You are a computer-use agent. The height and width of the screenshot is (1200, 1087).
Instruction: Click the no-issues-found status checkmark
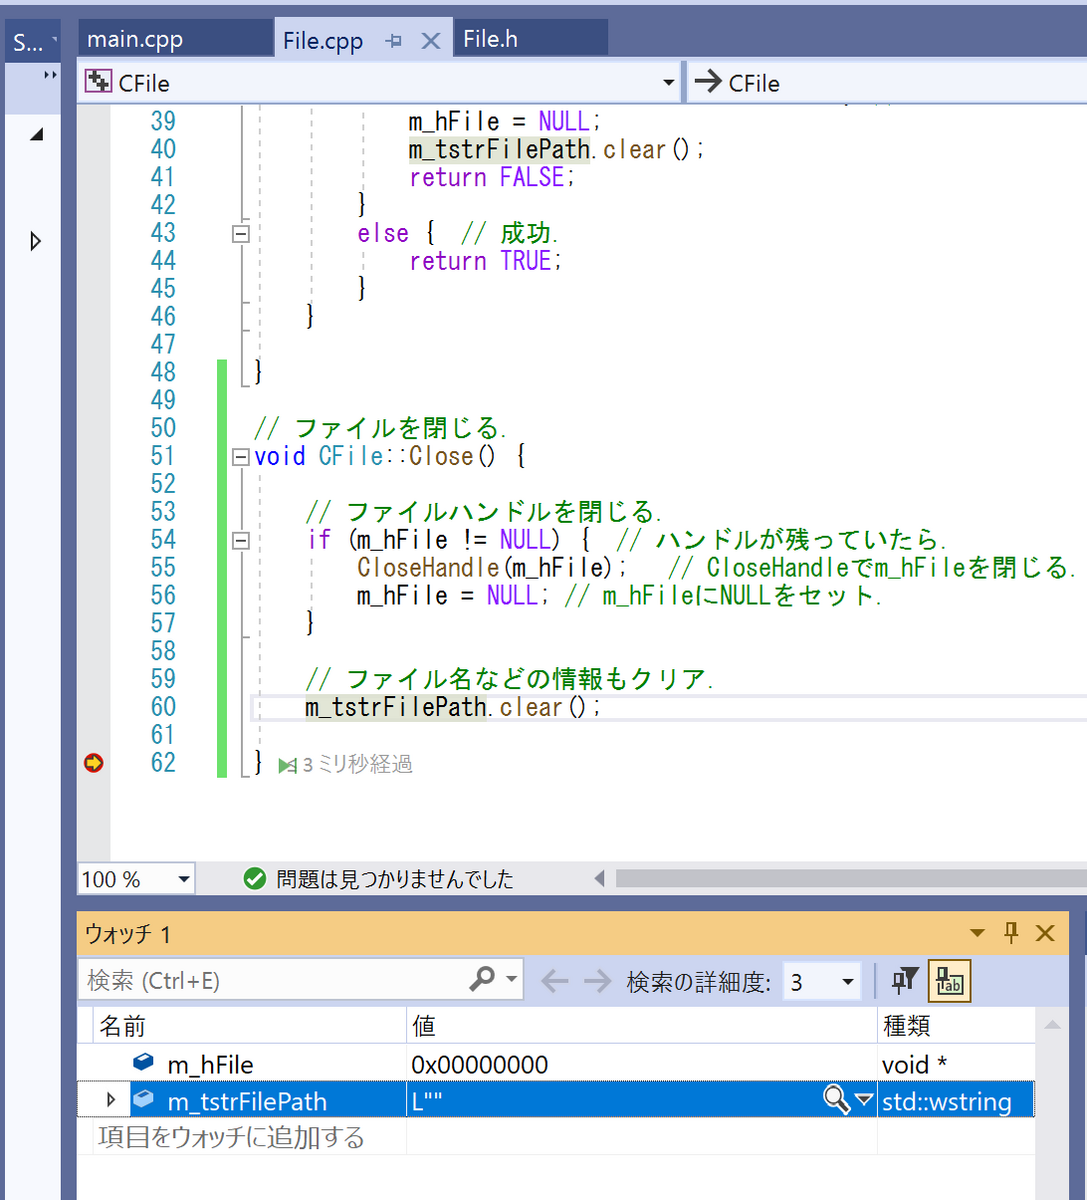tap(255, 879)
